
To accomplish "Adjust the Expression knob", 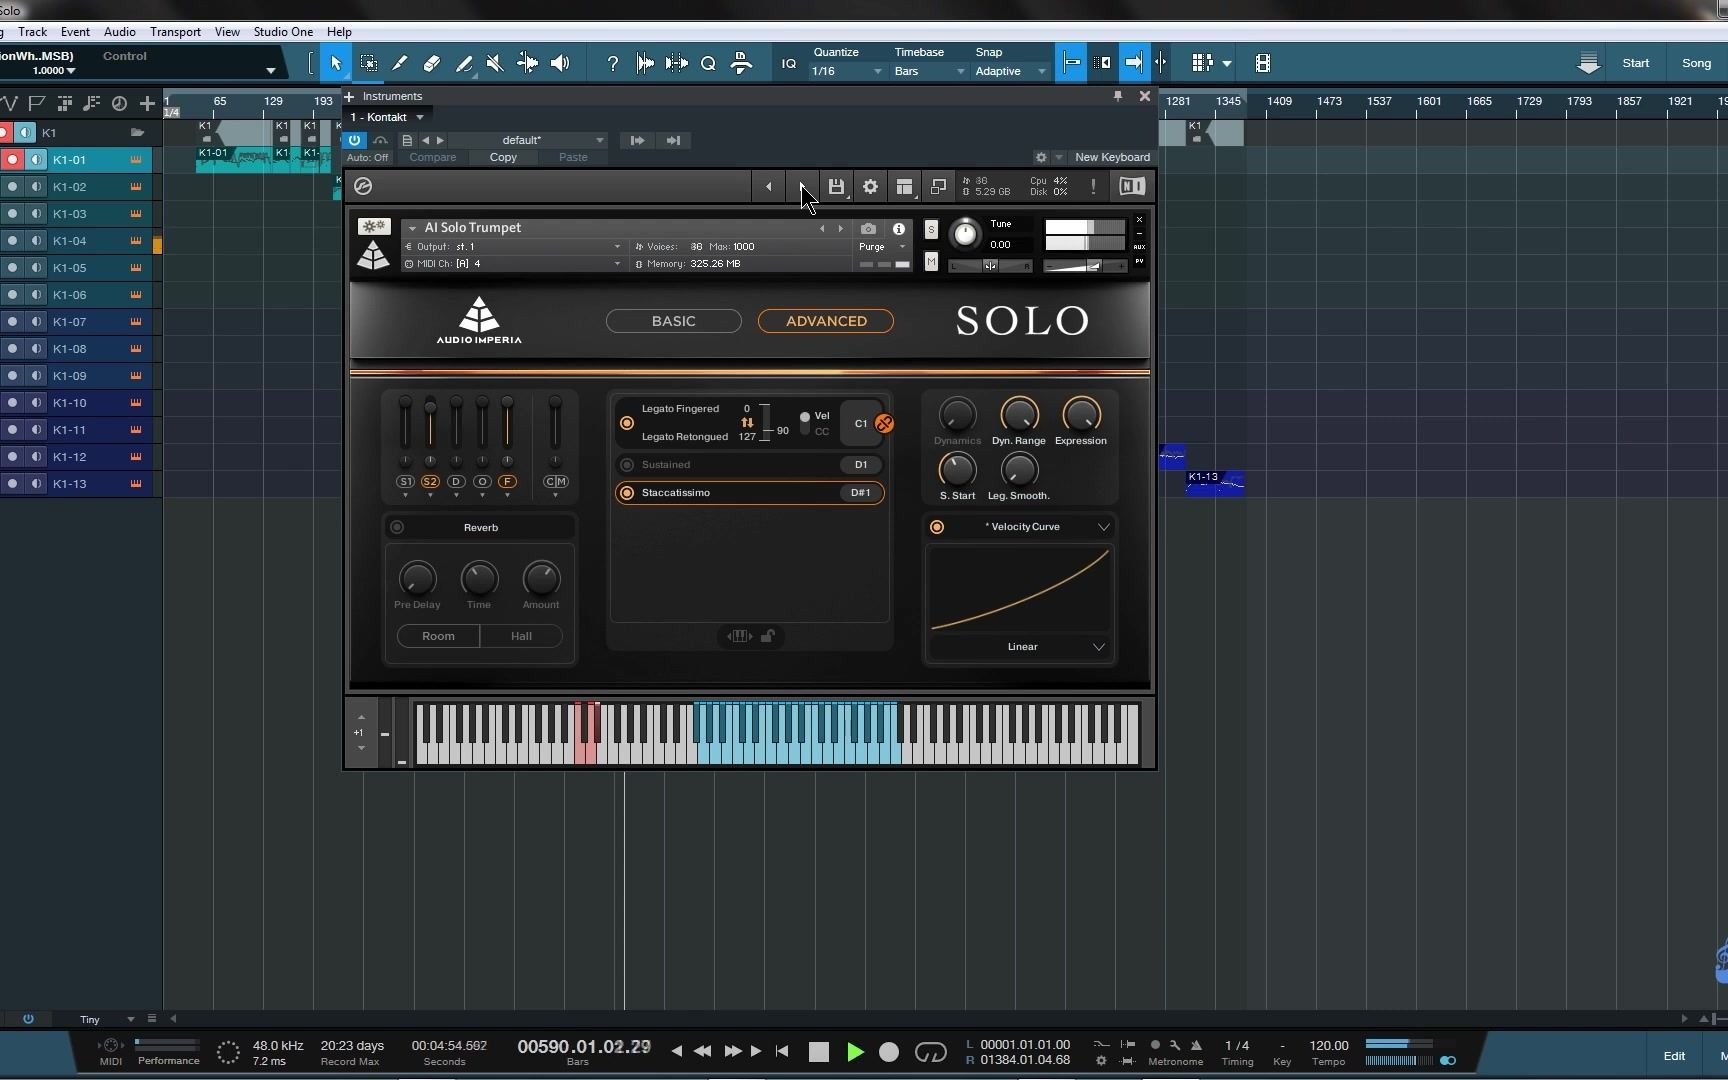I will pyautogui.click(x=1081, y=415).
